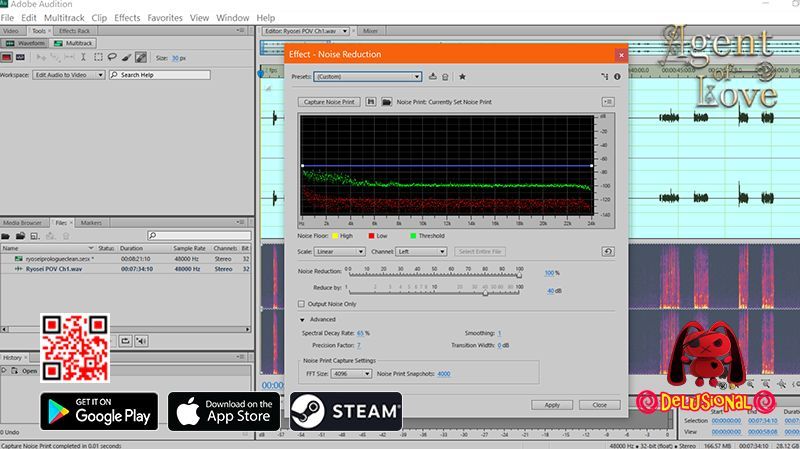Delete preset trash icon in Noise Reduction
Image resolution: width=800 pixels, height=449 pixels.
click(445, 77)
